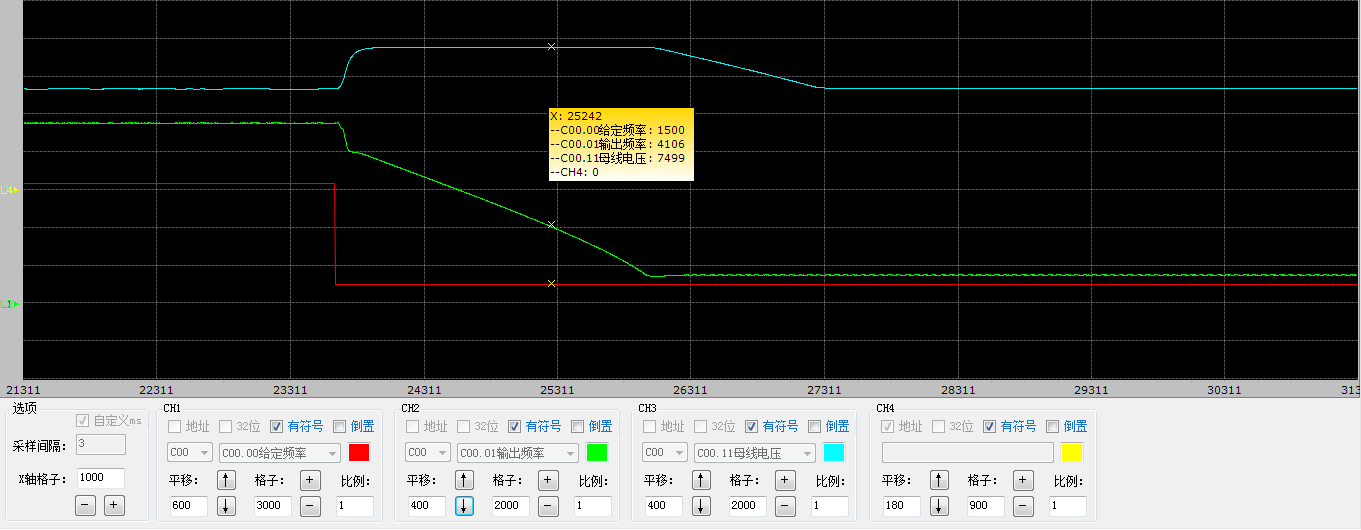Open CH2 C00 group dropdown
This screenshot has height=530, width=1361.
(428, 453)
